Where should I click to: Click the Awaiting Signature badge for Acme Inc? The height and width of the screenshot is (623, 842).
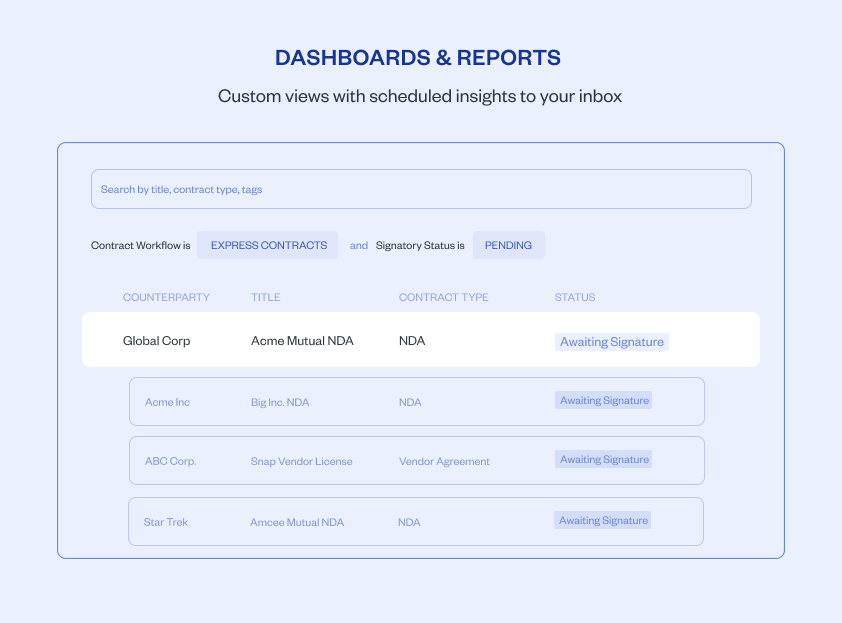point(603,399)
